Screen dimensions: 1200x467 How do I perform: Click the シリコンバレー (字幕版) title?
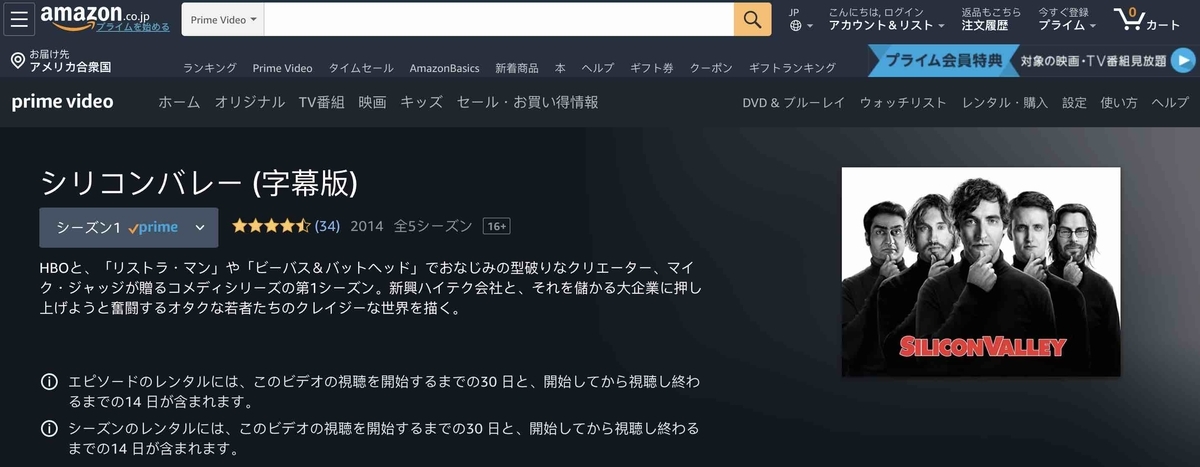(x=198, y=182)
